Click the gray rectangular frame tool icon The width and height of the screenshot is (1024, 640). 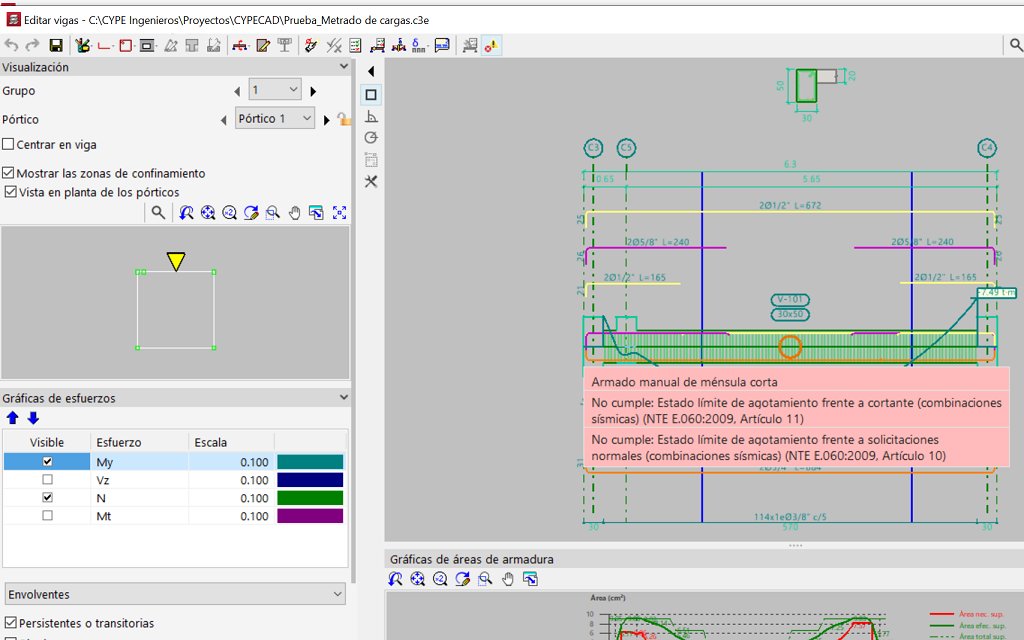[148, 45]
